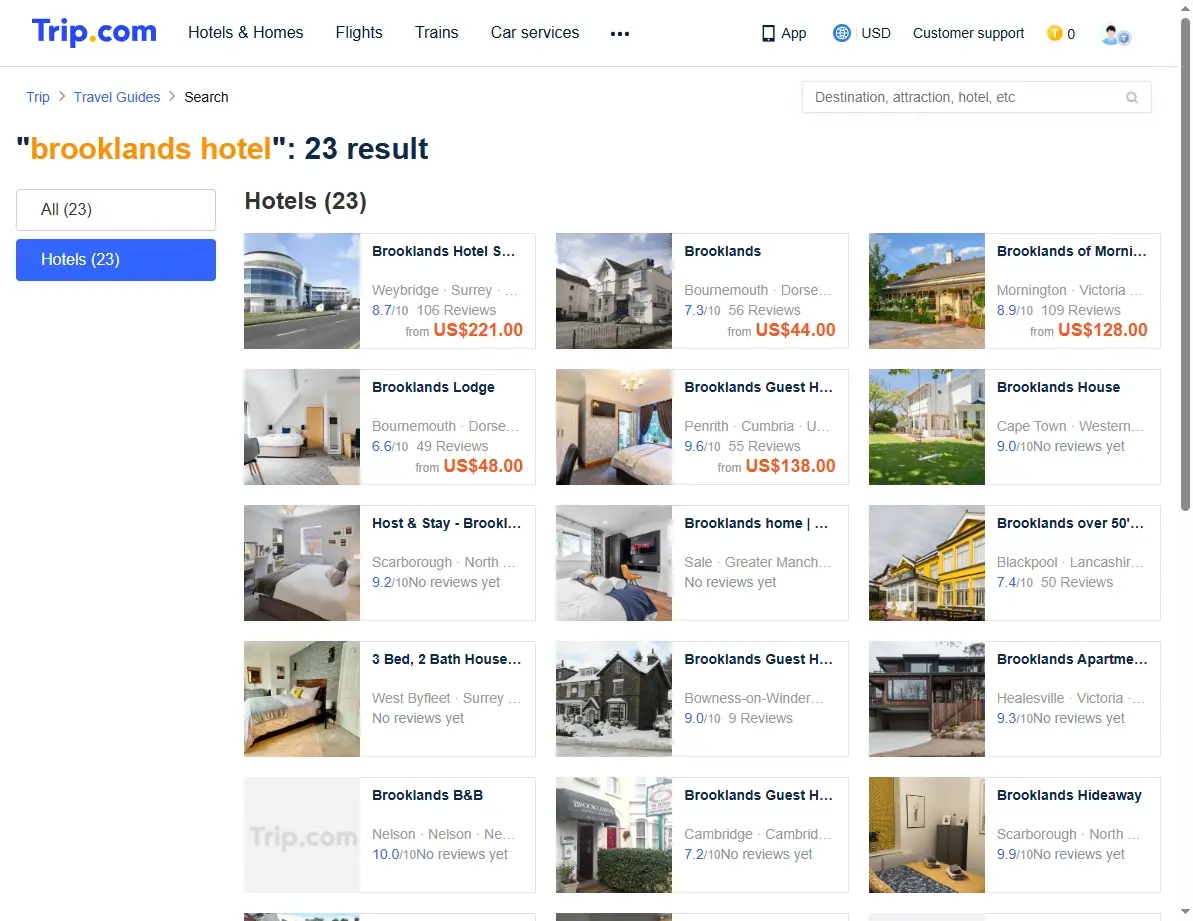
Task: Select the Hotels (23) filter tab
Action: 116,260
